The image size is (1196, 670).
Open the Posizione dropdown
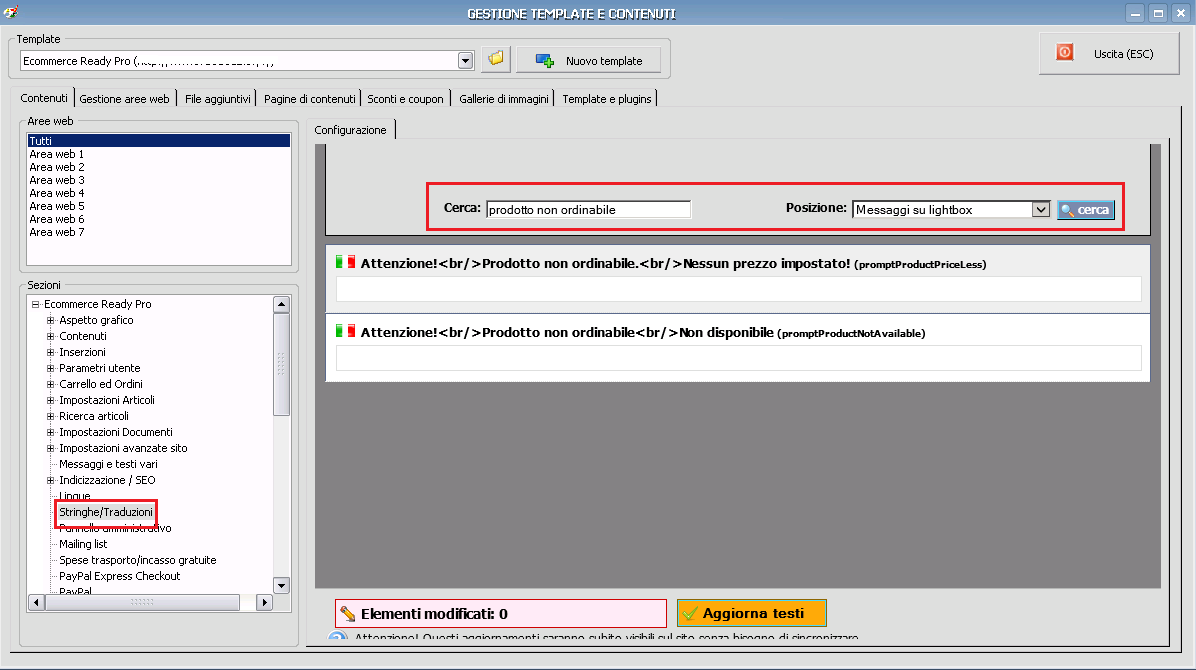pos(1040,210)
